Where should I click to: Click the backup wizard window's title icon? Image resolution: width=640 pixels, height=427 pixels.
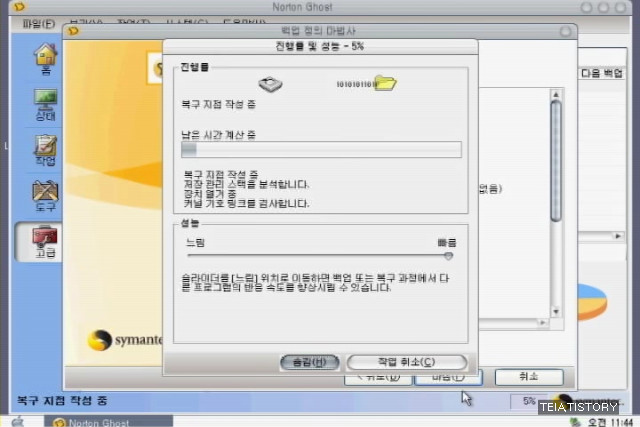point(73,31)
